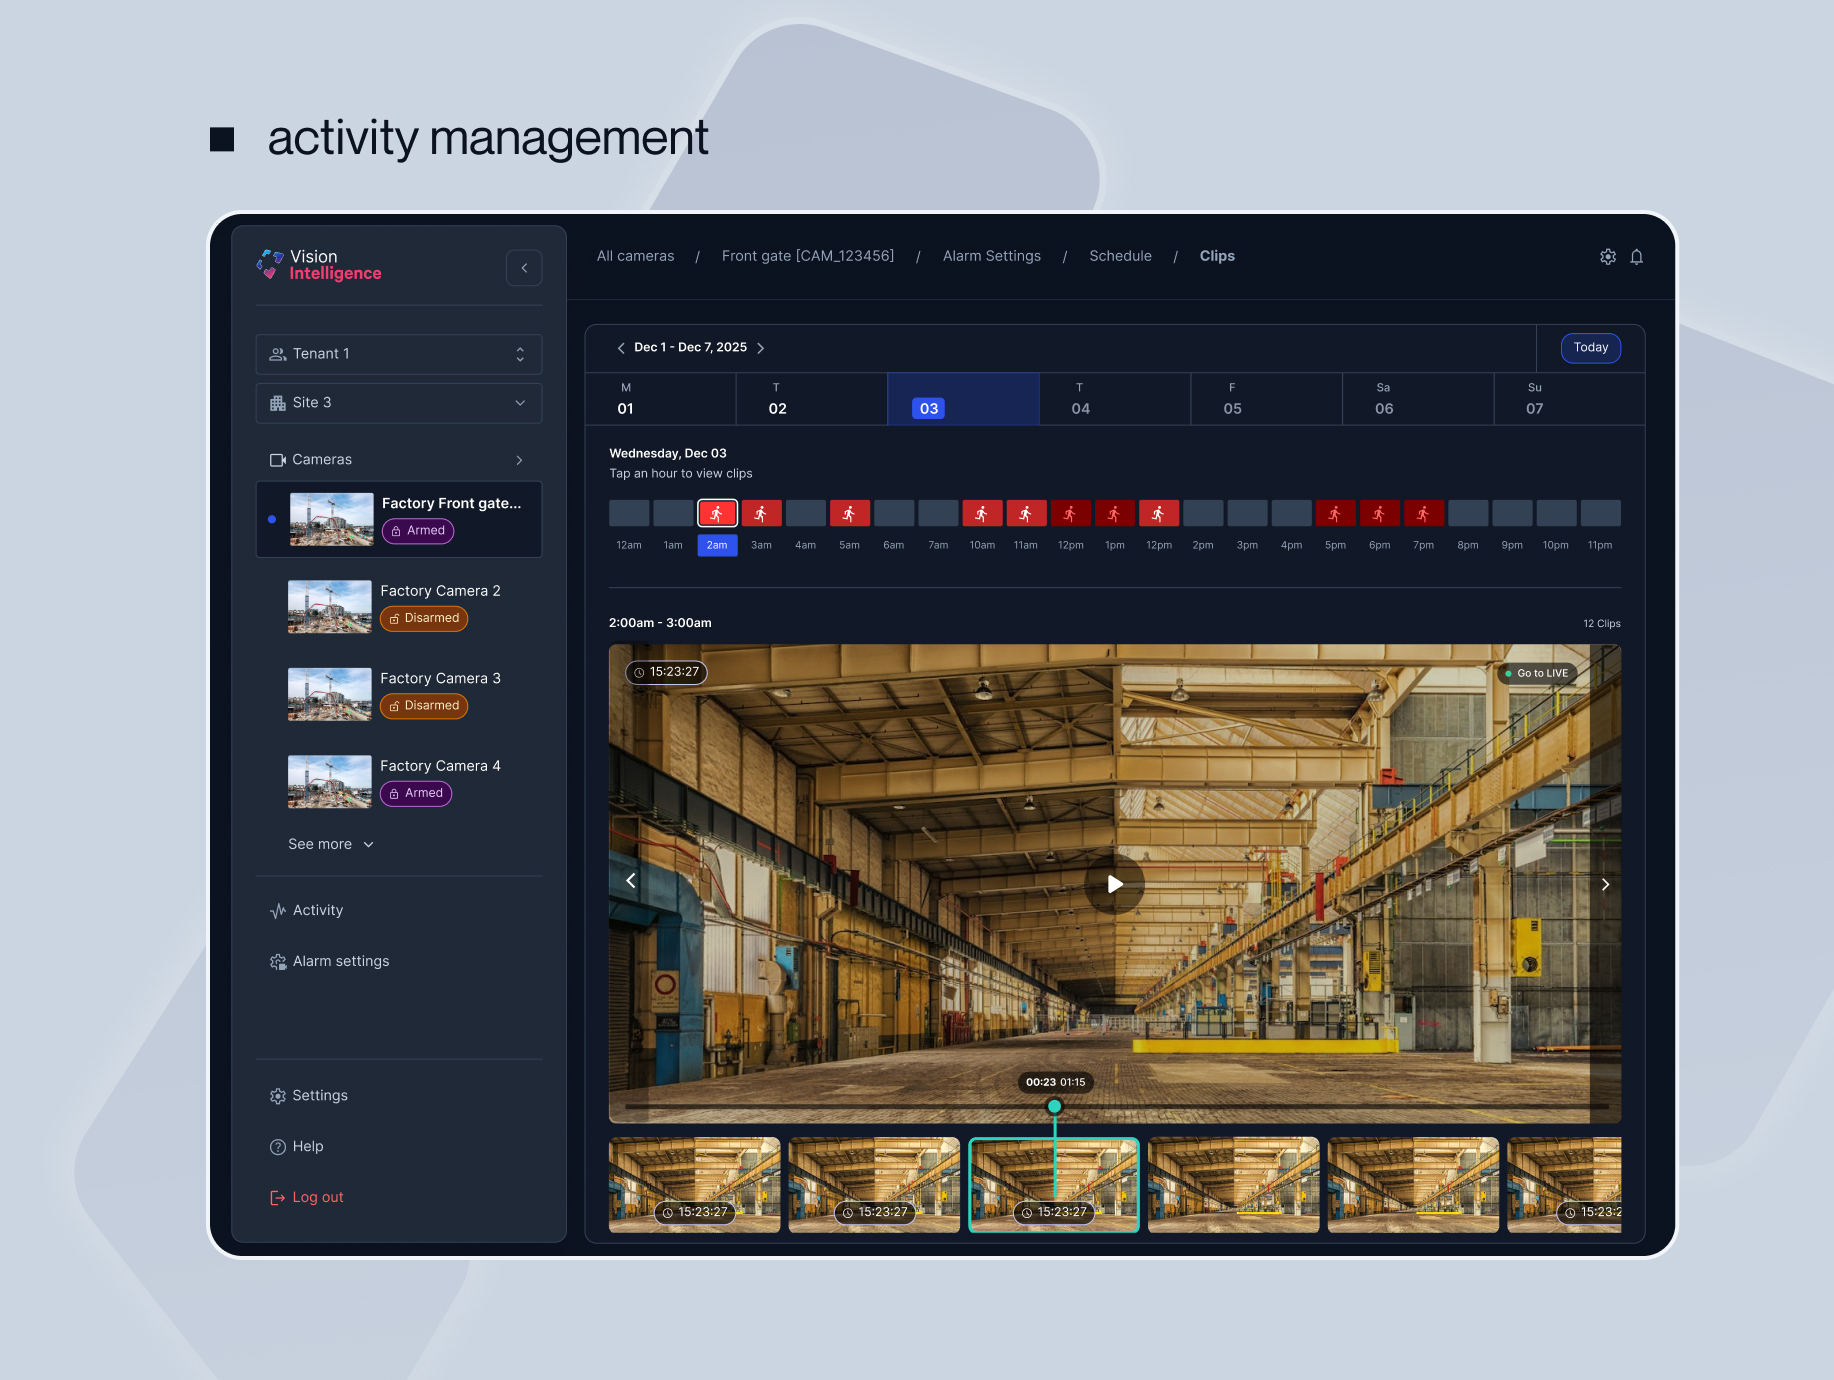Open the Tenant 1 dropdown
Image resolution: width=1834 pixels, height=1380 pixels.
398,354
